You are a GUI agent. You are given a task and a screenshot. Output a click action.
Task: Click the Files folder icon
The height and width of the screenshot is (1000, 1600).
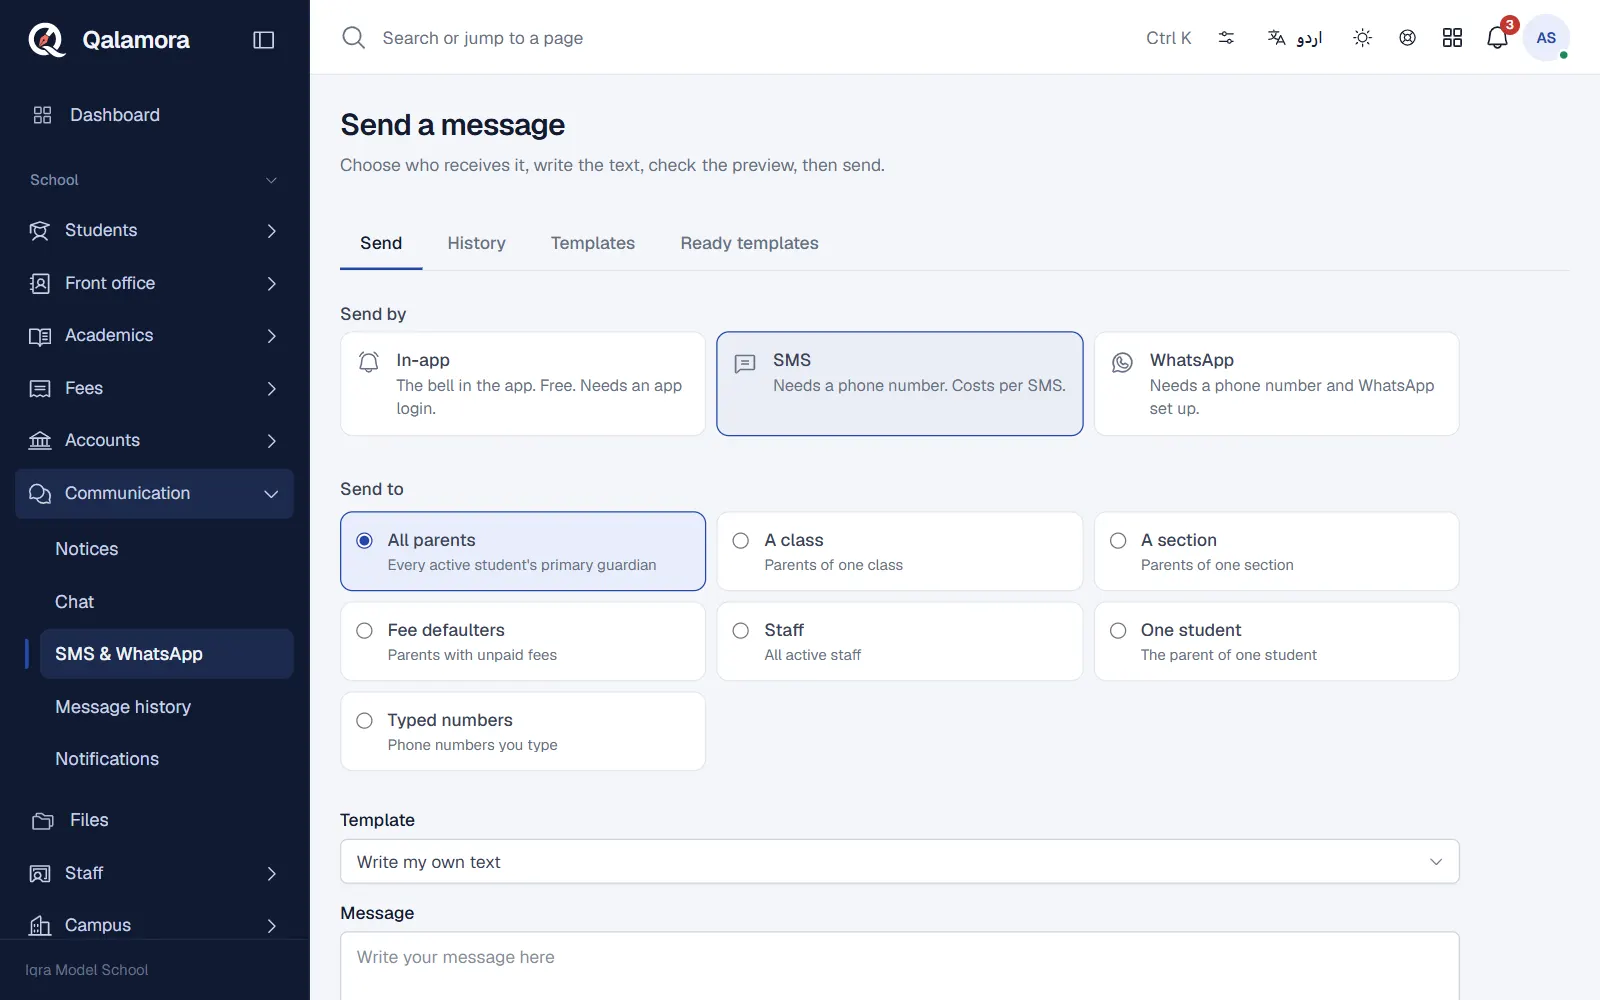point(42,821)
